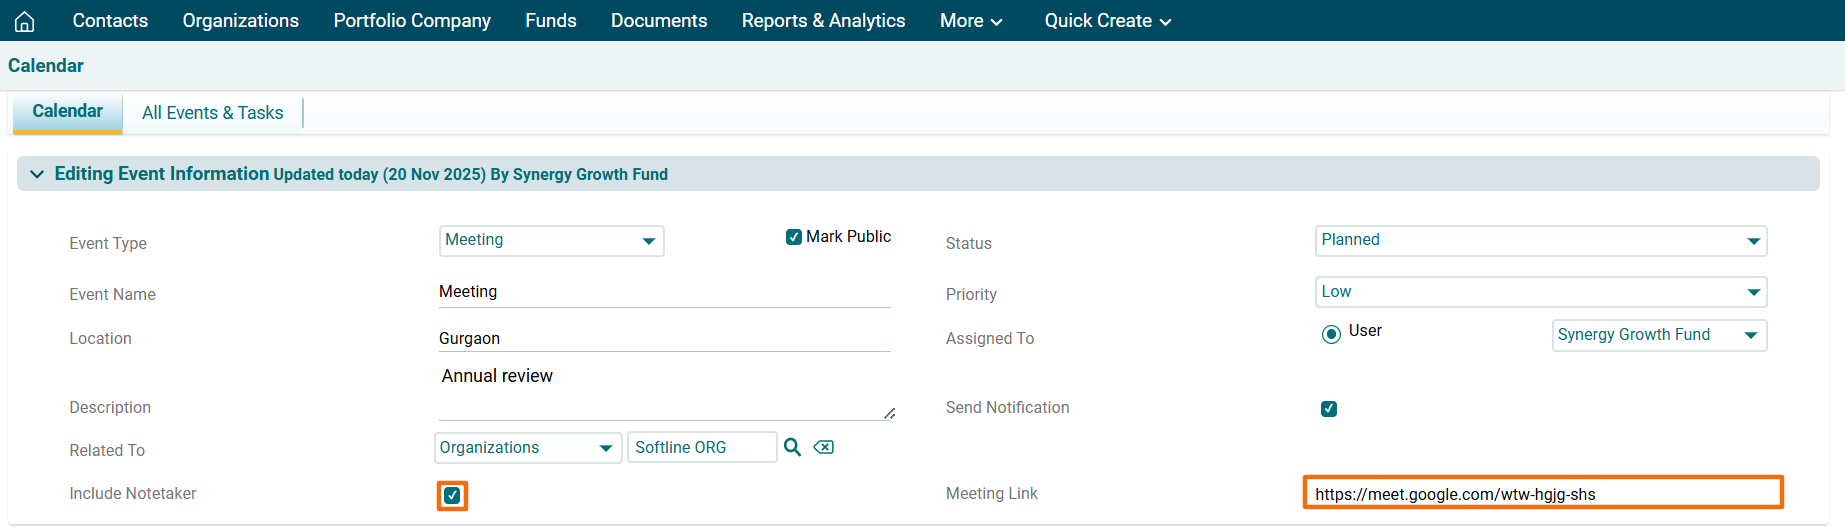Click the Description text area
Image resolution: width=1845 pixels, height=531 pixels.
click(664, 390)
